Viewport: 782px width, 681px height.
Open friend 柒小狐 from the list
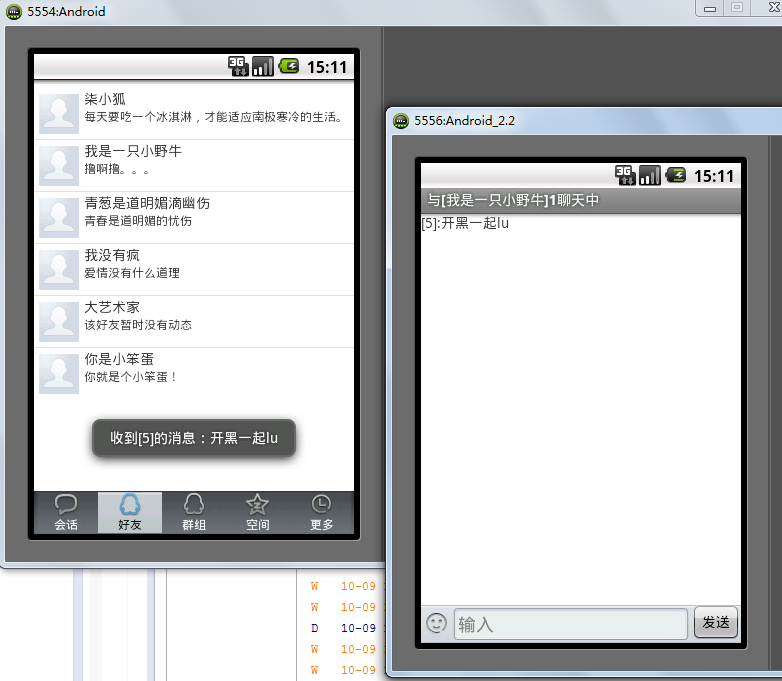click(x=215, y=108)
